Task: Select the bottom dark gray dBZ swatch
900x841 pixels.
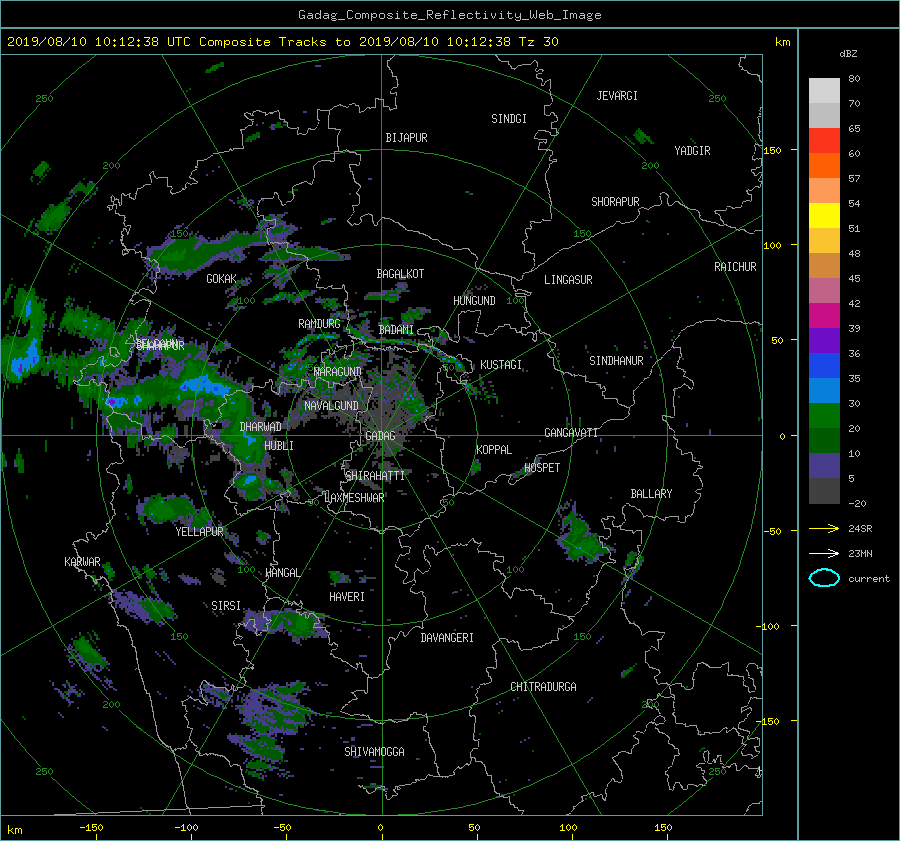Action: pyautogui.click(x=824, y=491)
